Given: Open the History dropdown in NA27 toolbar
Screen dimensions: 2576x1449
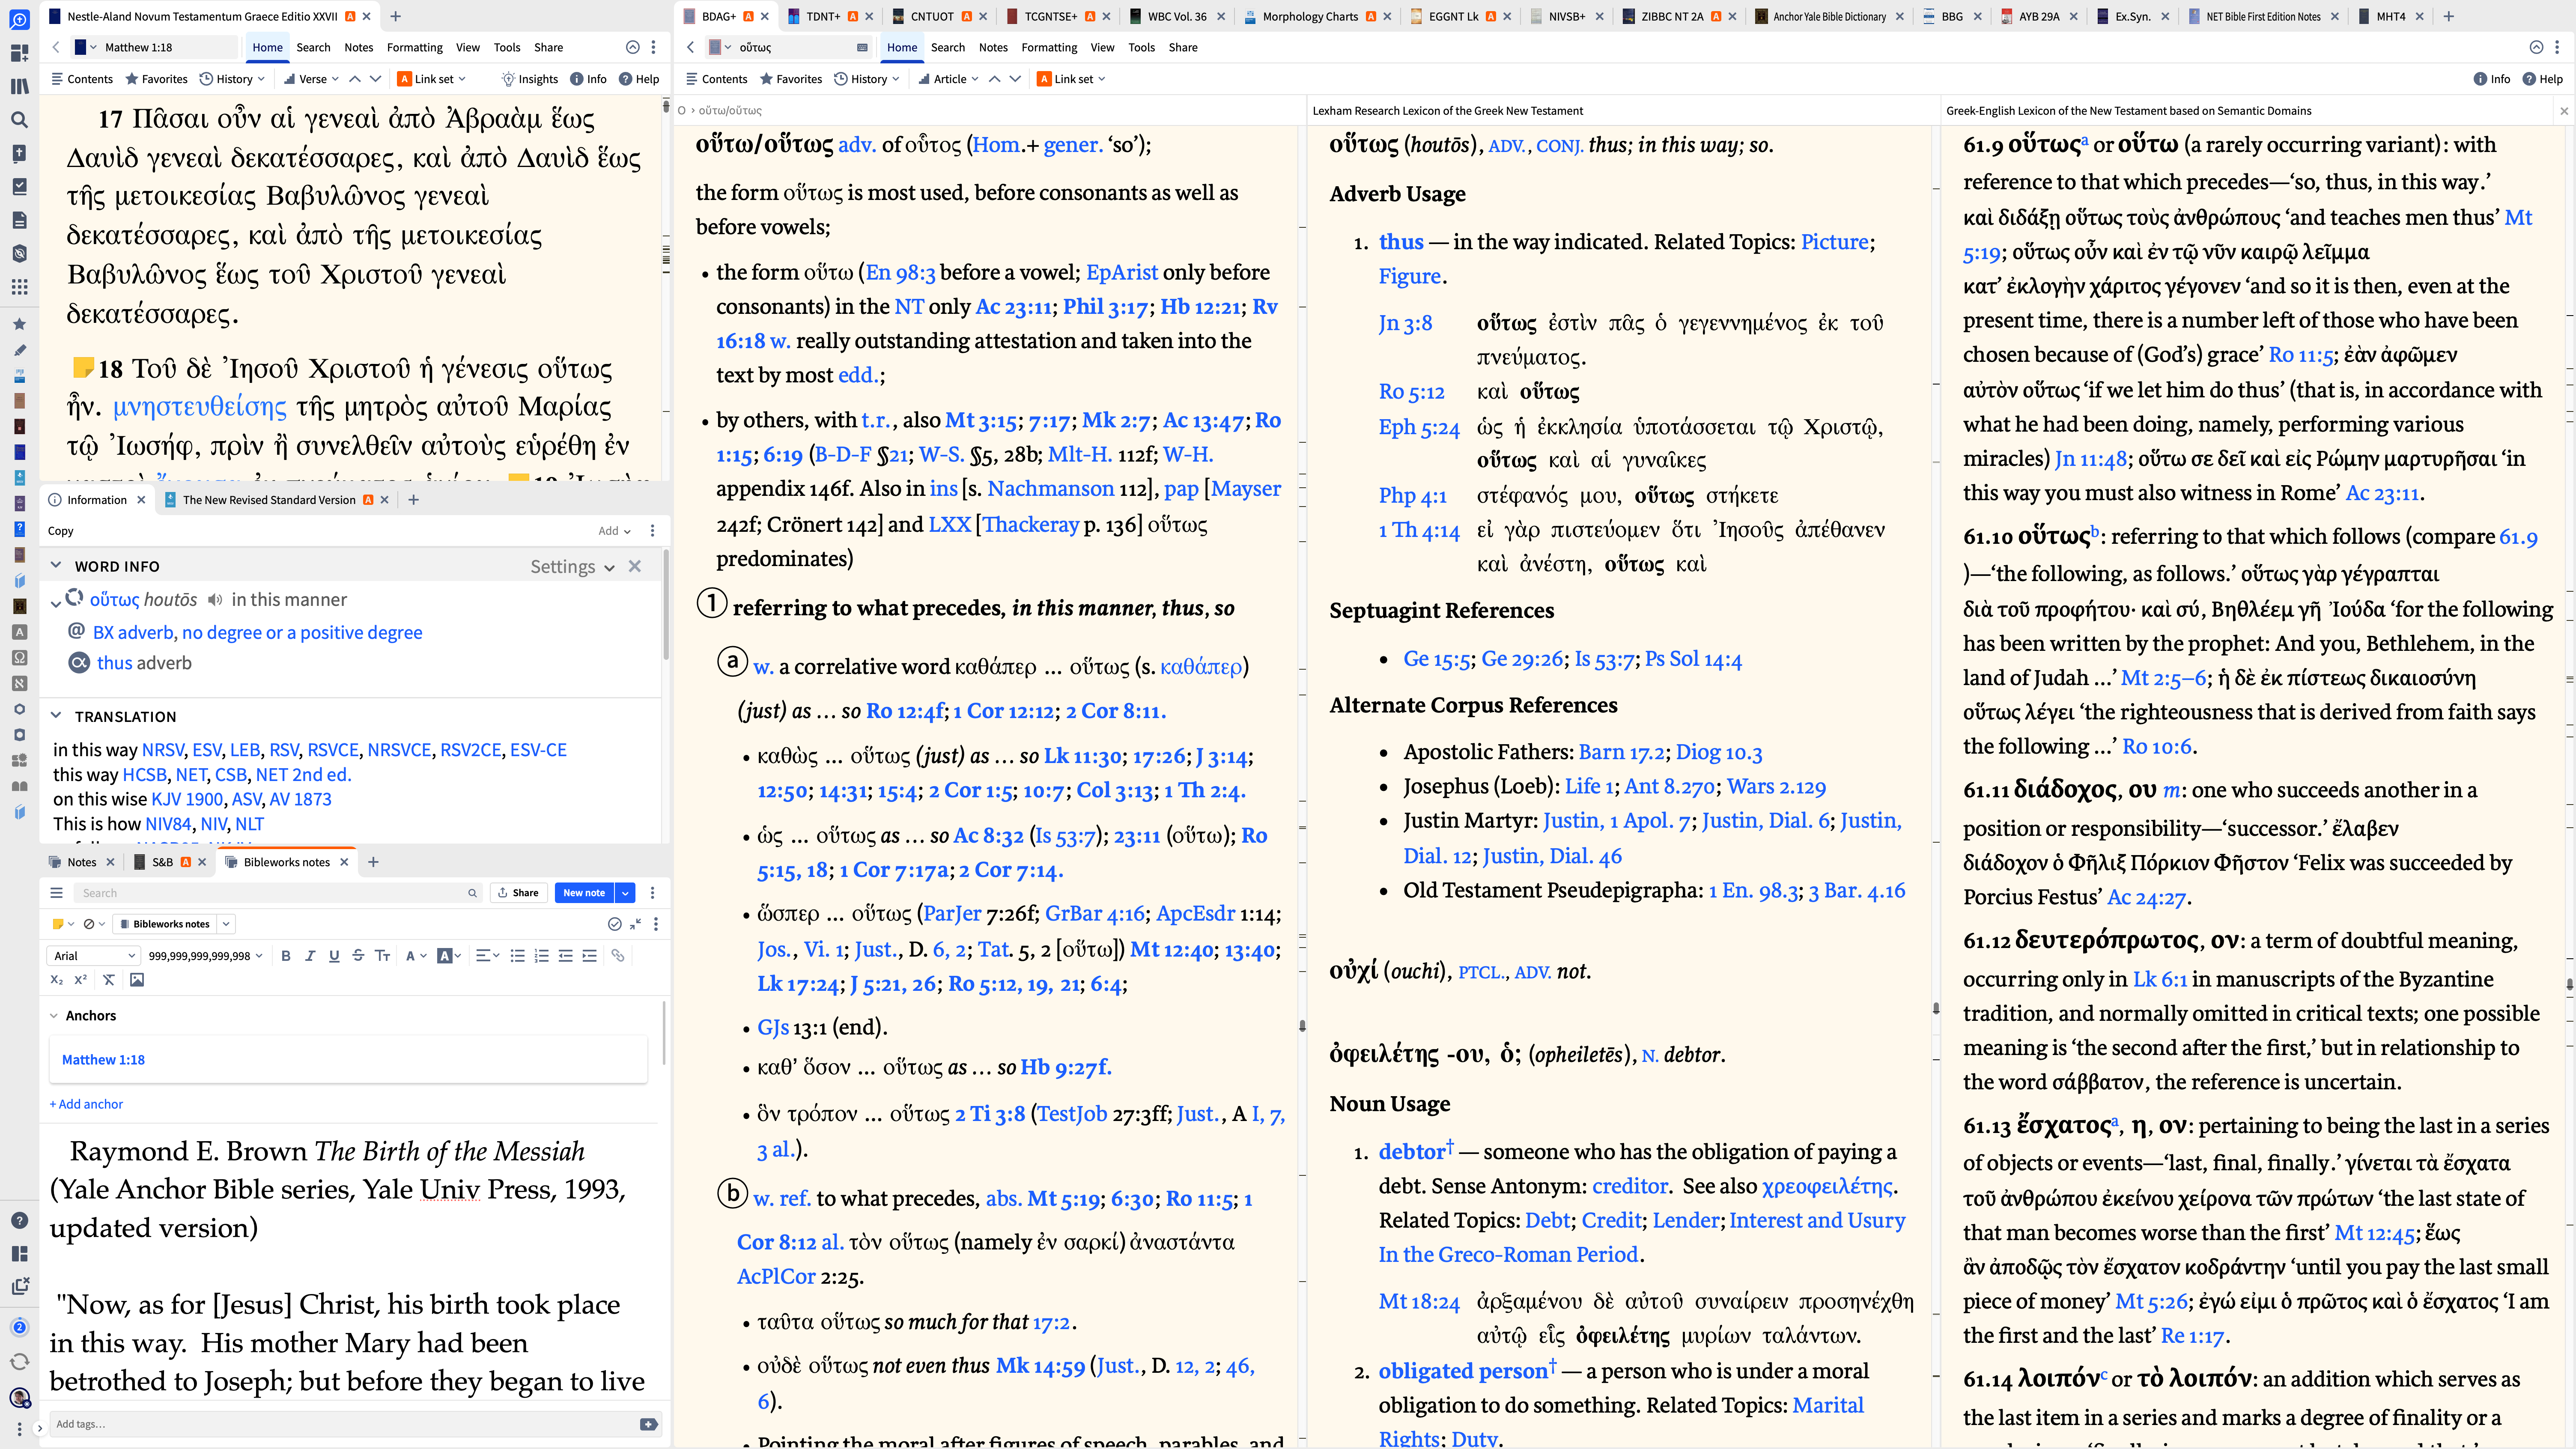Looking at the screenshot, I should coord(232,79).
